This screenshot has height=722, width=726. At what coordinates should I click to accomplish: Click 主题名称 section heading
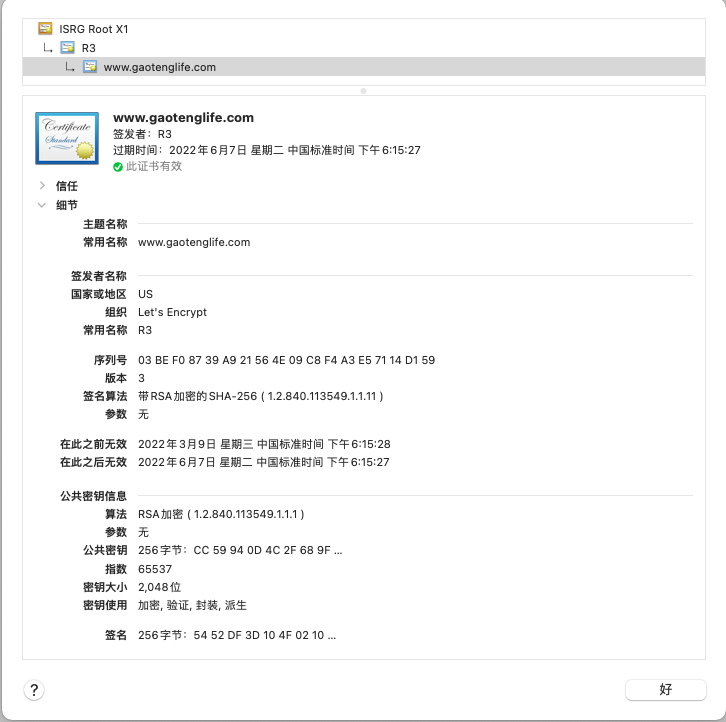[x=105, y=224]
